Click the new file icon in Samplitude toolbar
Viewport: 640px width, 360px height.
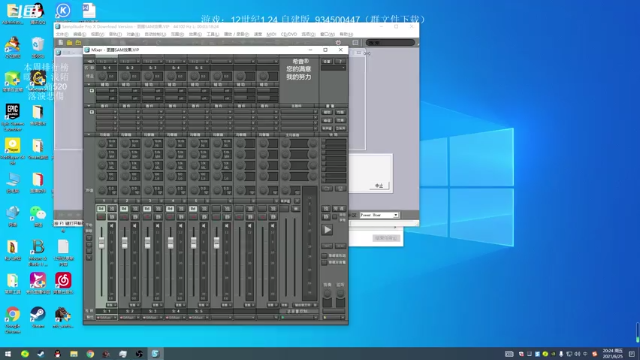[61, 42]
